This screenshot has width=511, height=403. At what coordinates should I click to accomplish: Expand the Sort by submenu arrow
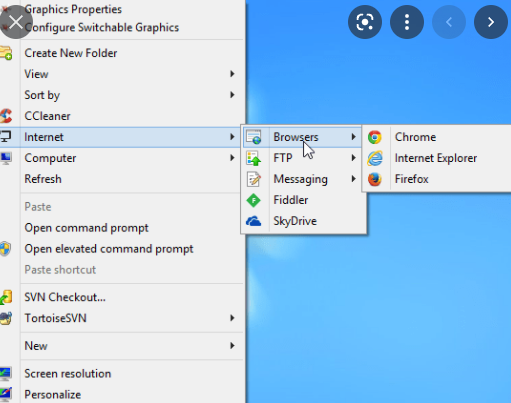pos(232,95)
